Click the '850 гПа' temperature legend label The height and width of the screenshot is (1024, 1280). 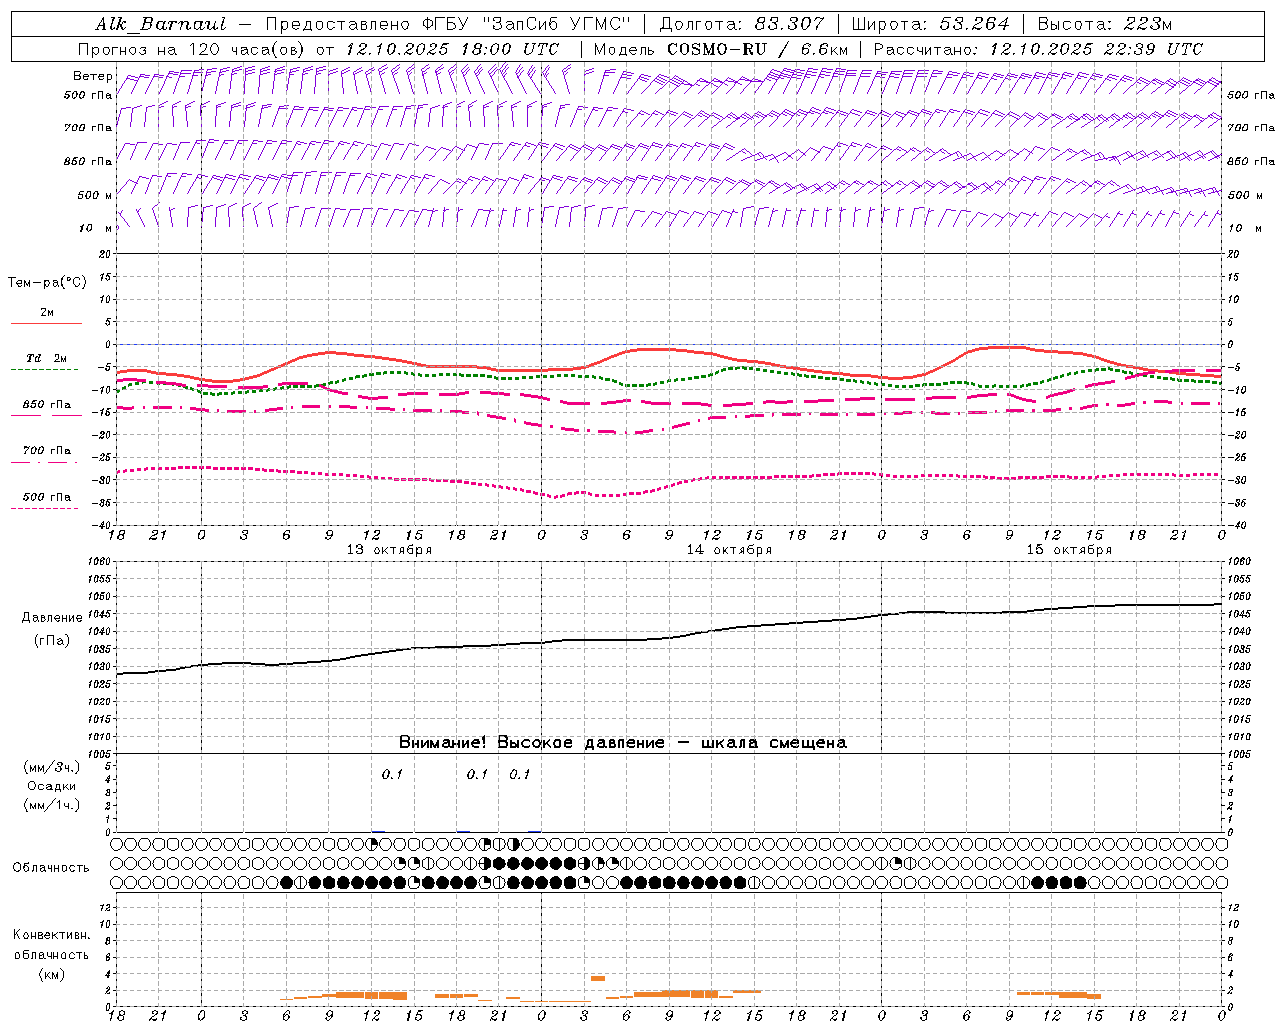(47, 405)
